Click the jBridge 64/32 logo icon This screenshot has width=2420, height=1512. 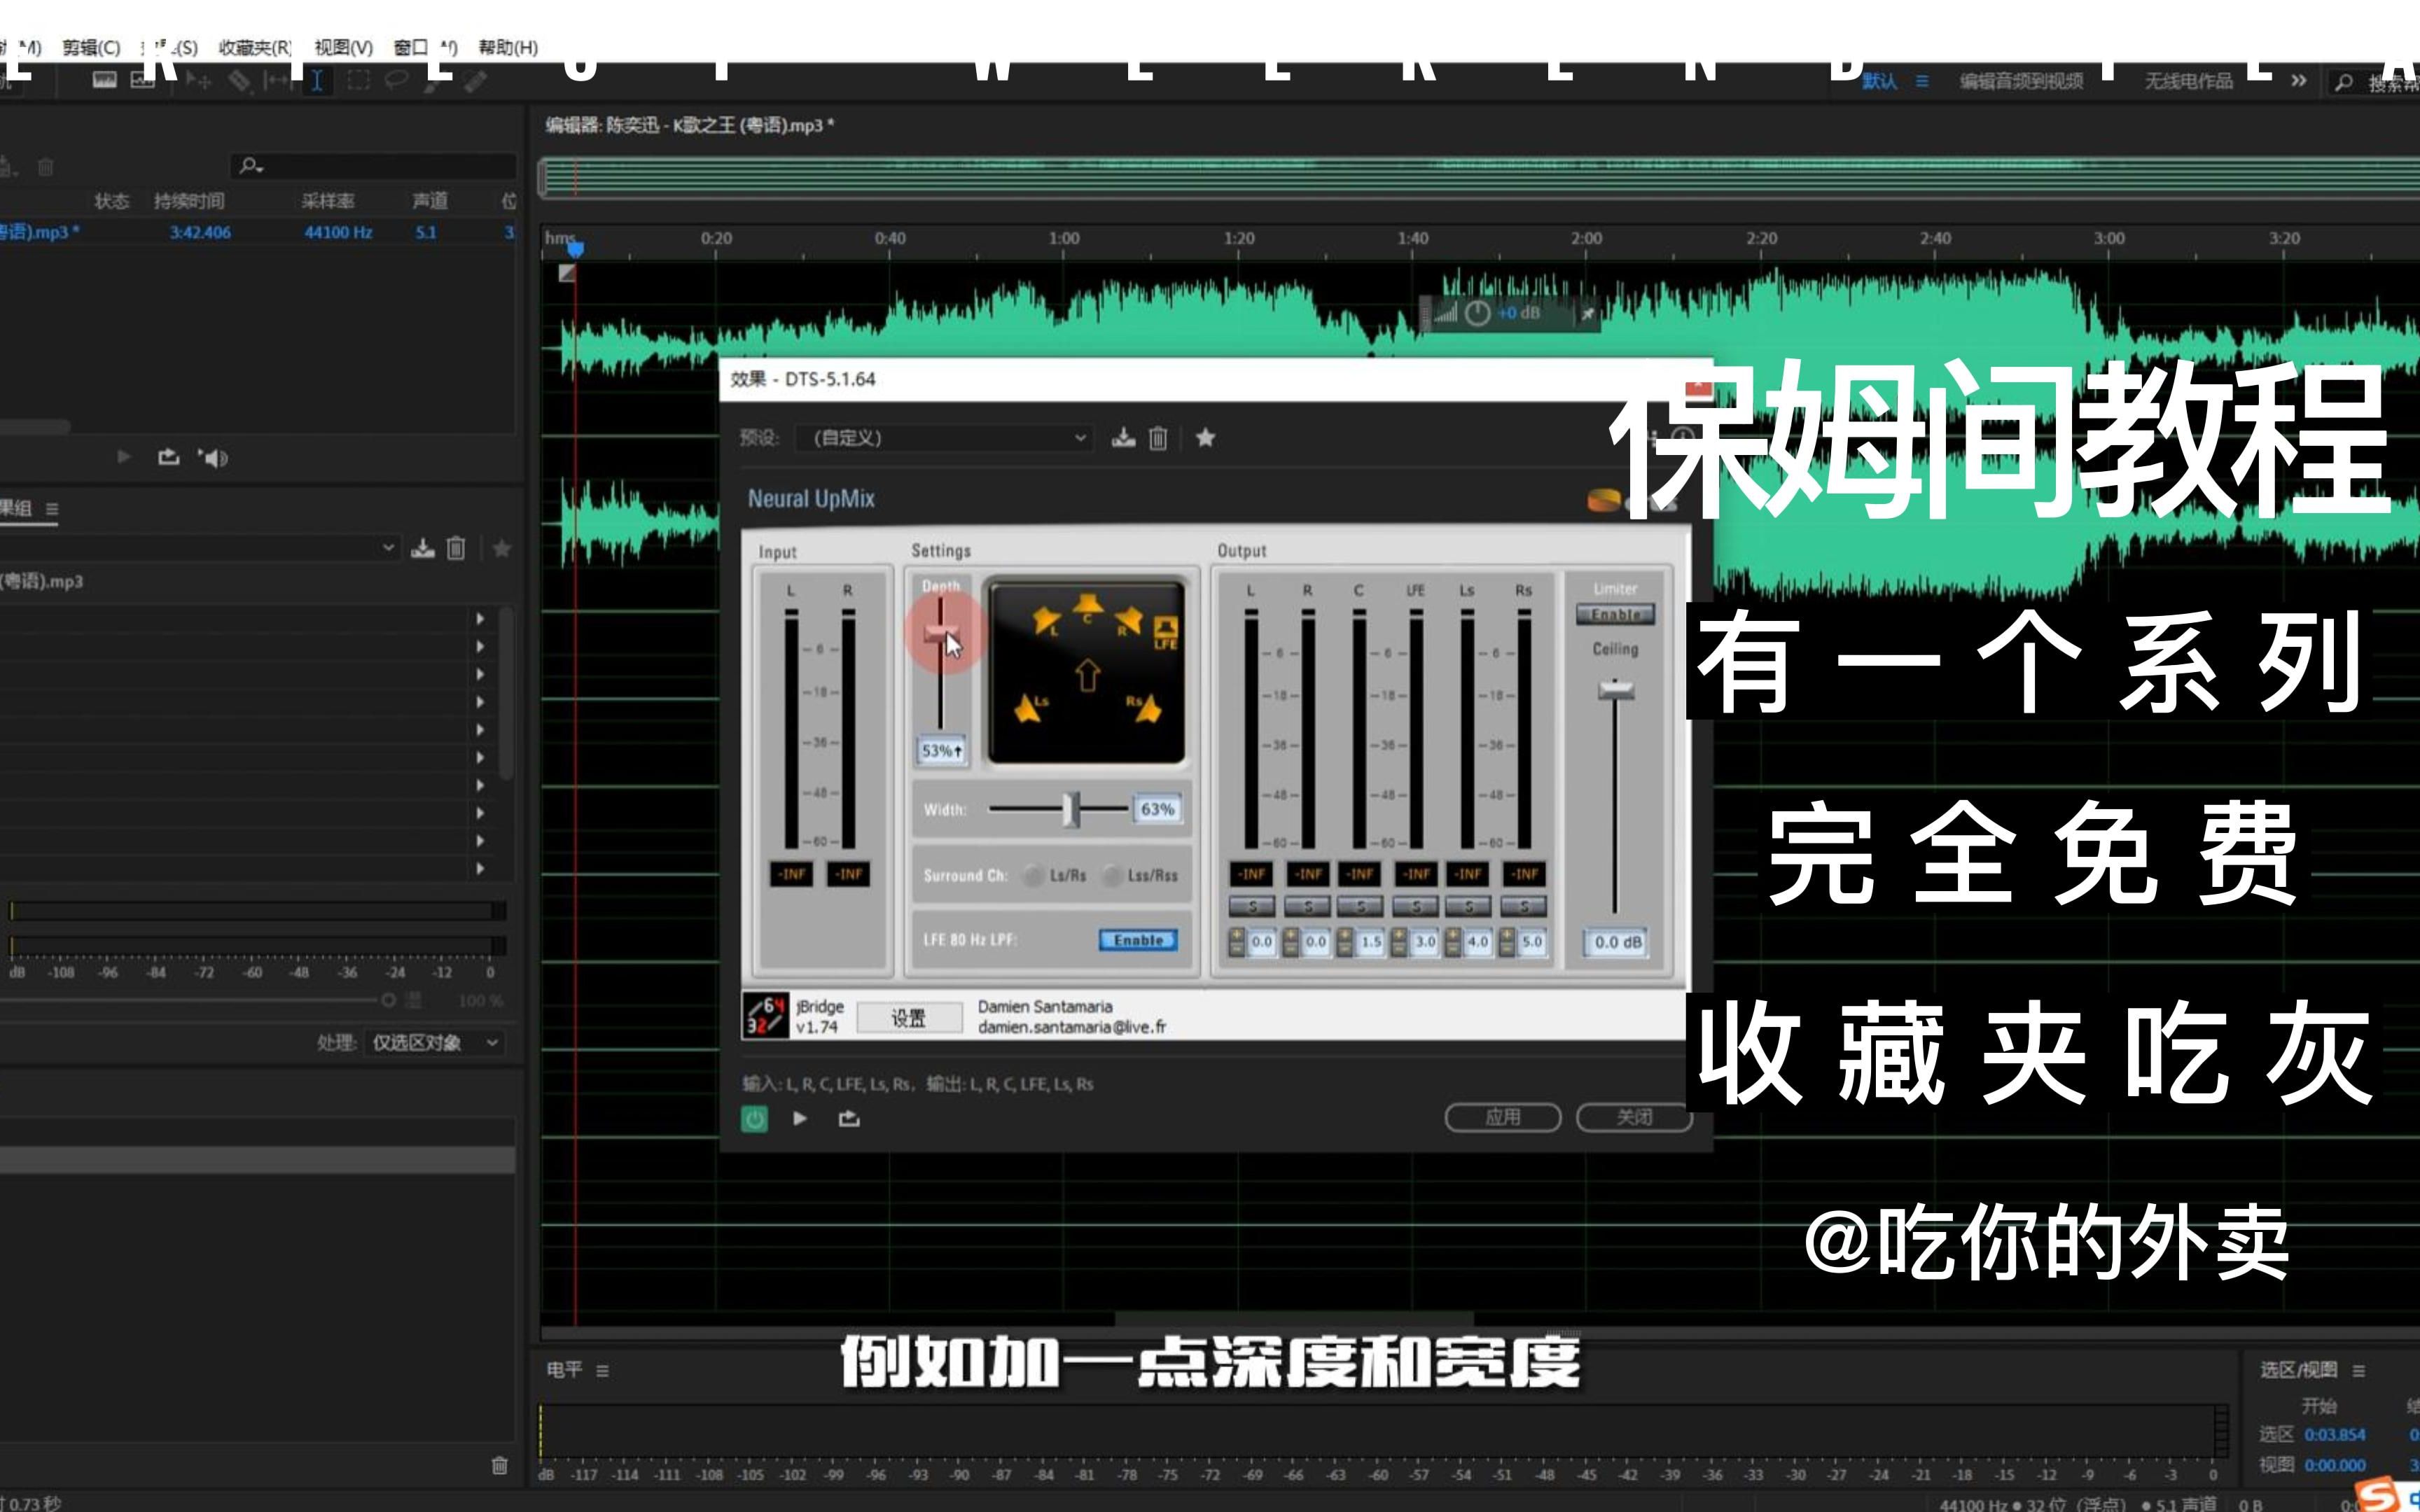click(x=766, y=1016)
